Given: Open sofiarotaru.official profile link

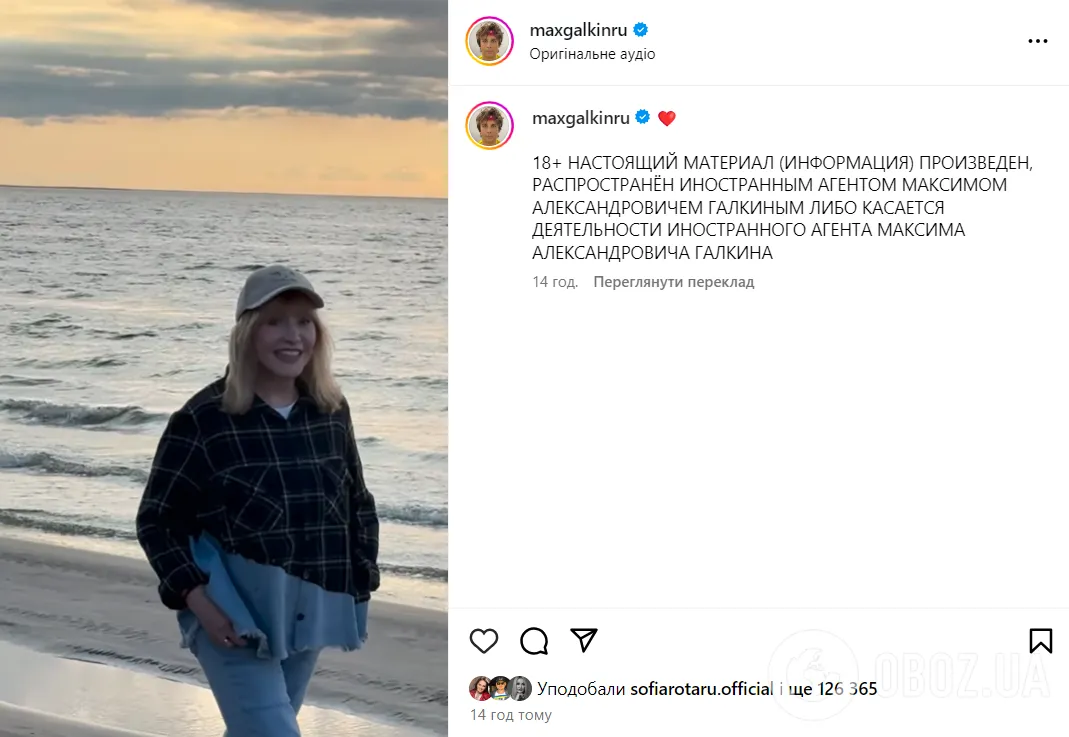Looking at the screenshot, I should tap(701, 688).
